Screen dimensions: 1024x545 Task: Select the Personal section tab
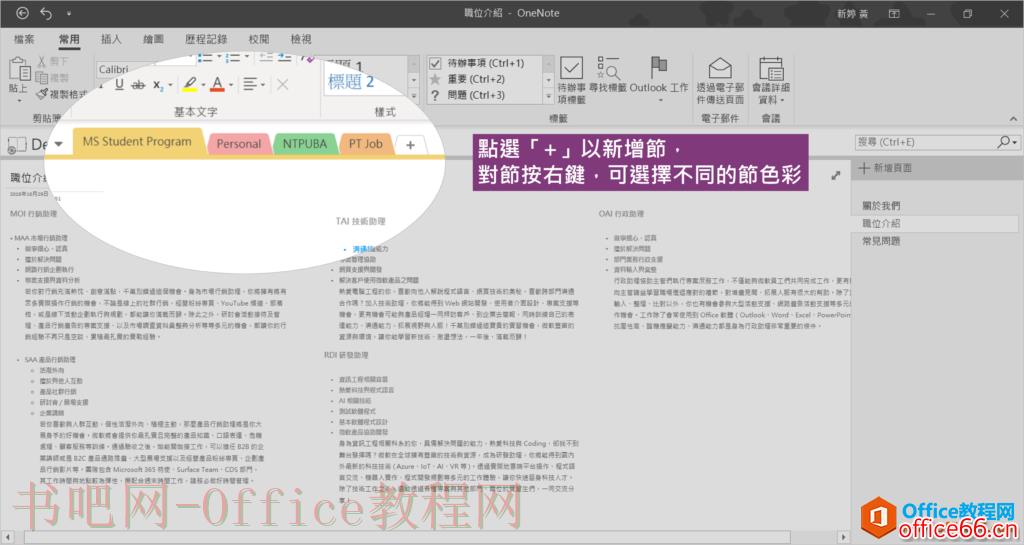click(x=239, y=144)
